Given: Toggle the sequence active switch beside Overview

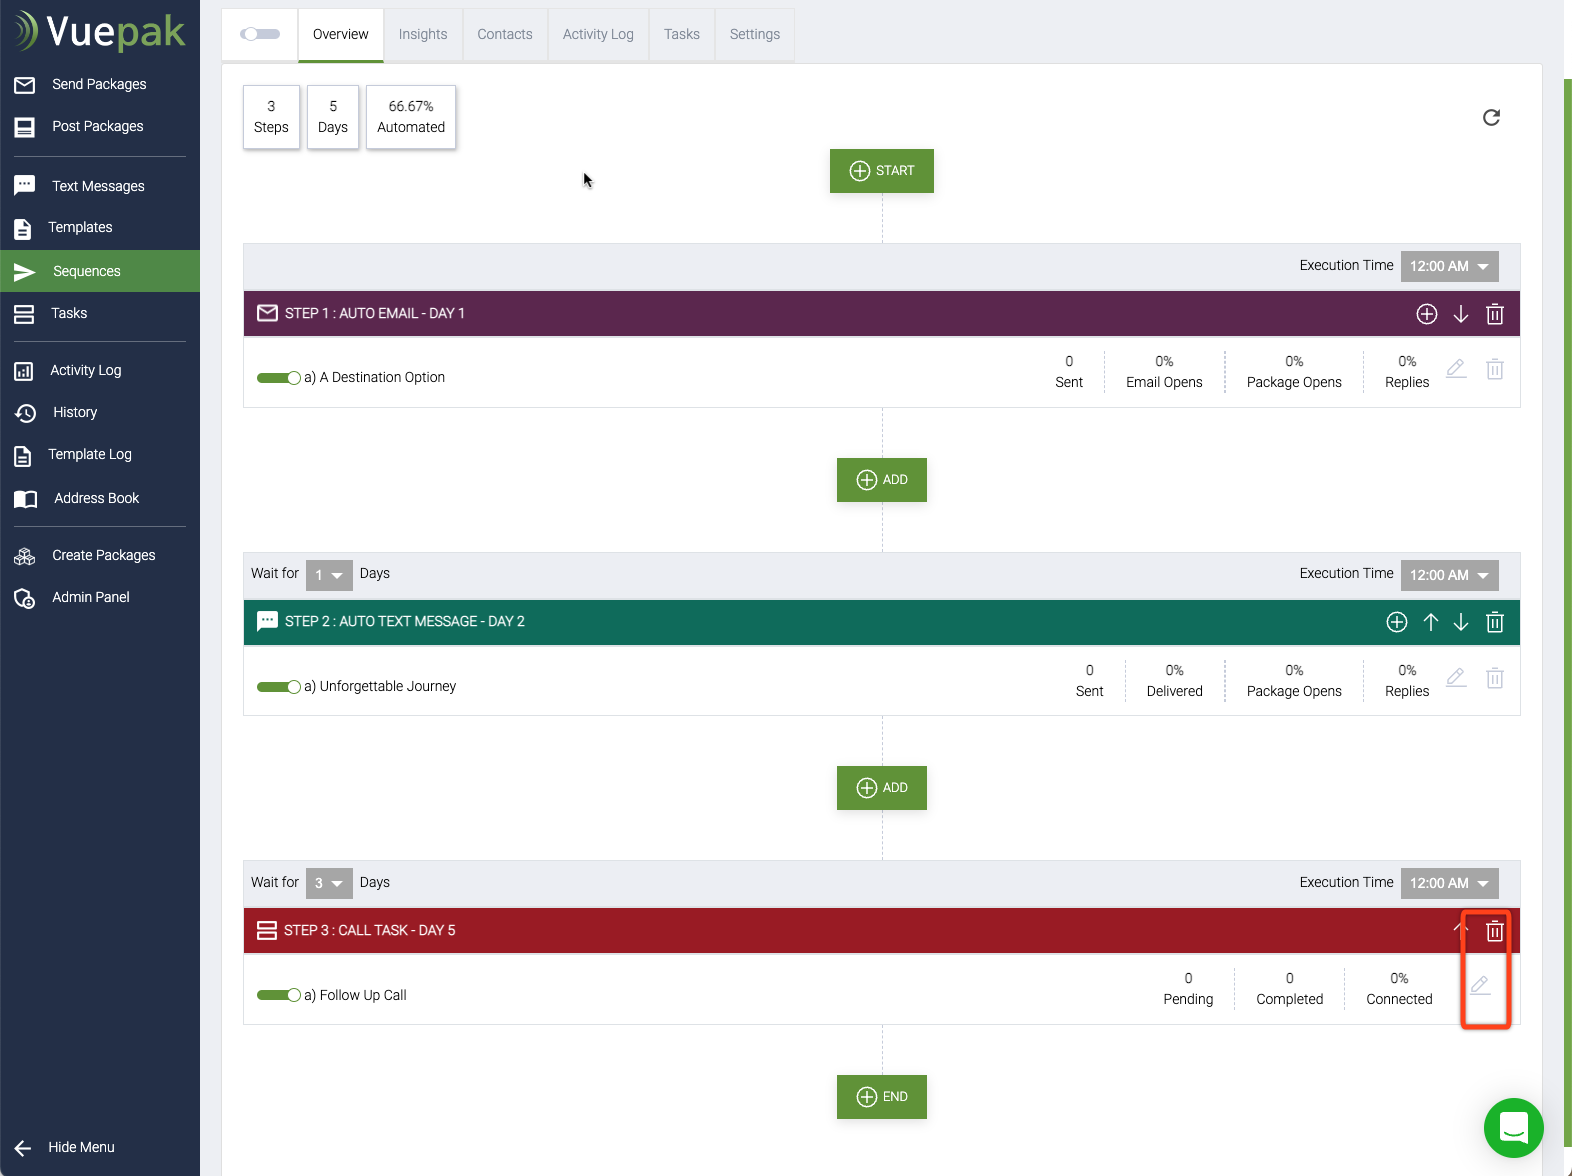Looking at the screenshot, I should tap(260, 34).
